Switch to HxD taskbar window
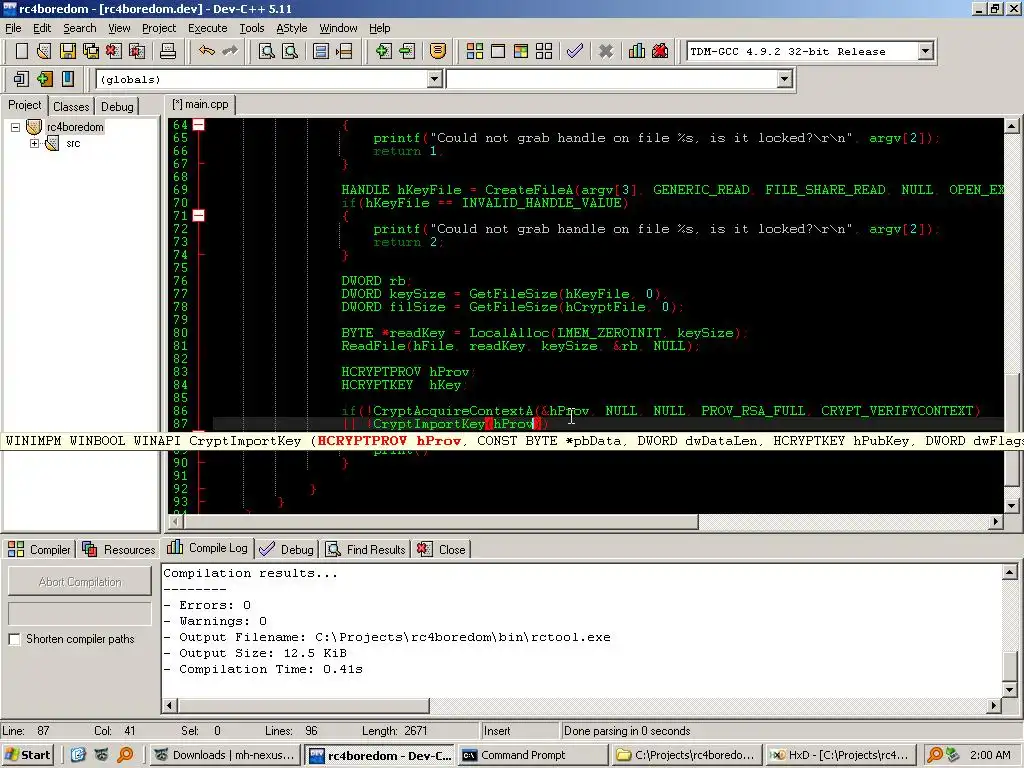The height and width of the screenshot is (768, 1024). point(840,755)
